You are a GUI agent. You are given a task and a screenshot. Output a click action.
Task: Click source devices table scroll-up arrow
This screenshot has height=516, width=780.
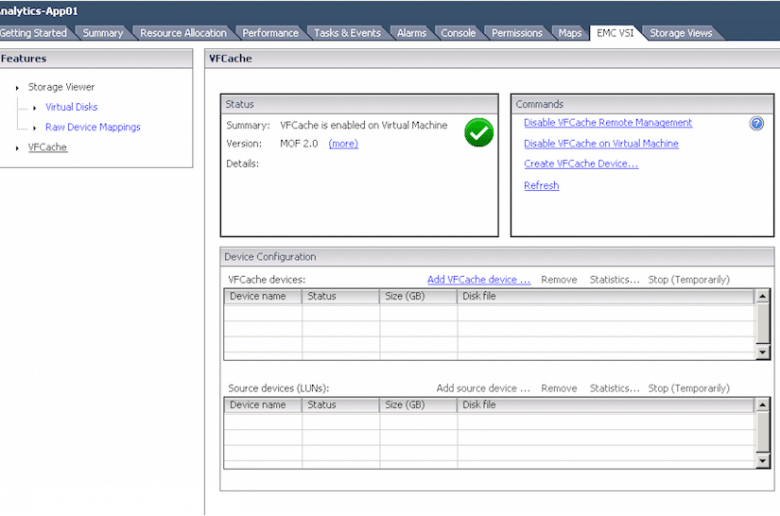762,405
